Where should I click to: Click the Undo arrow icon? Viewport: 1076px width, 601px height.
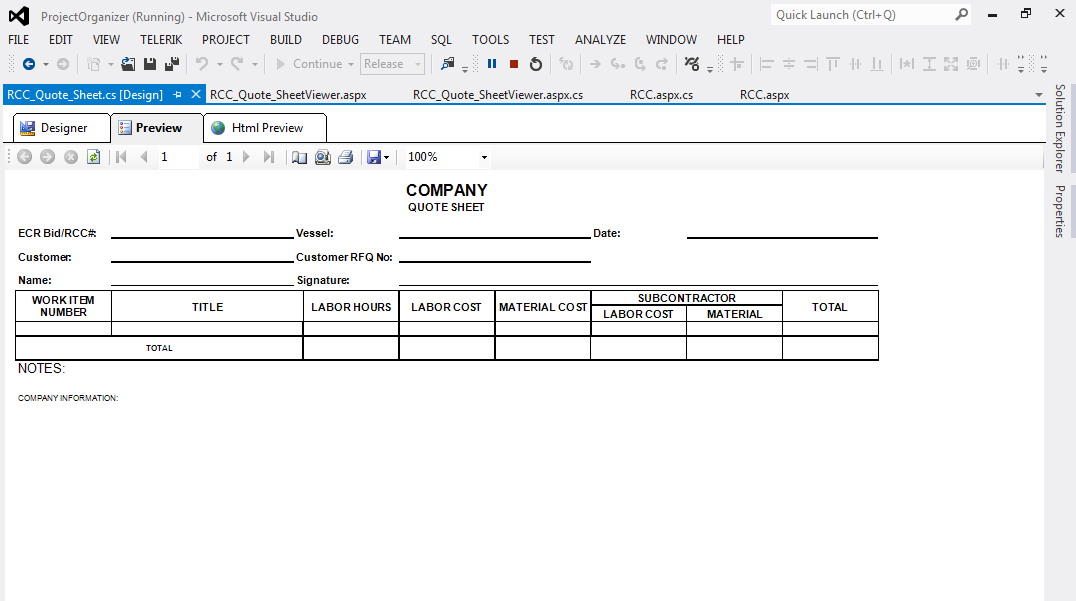[202, 64]
